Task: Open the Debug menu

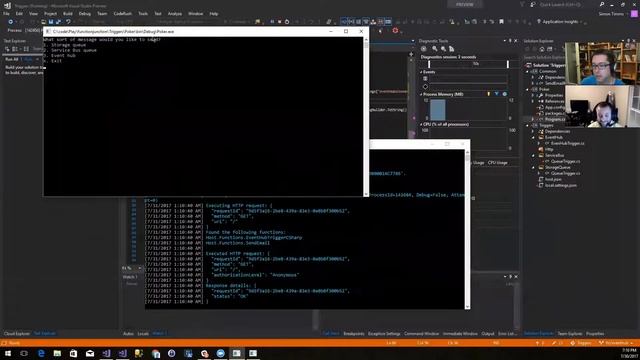Action: 84,13
